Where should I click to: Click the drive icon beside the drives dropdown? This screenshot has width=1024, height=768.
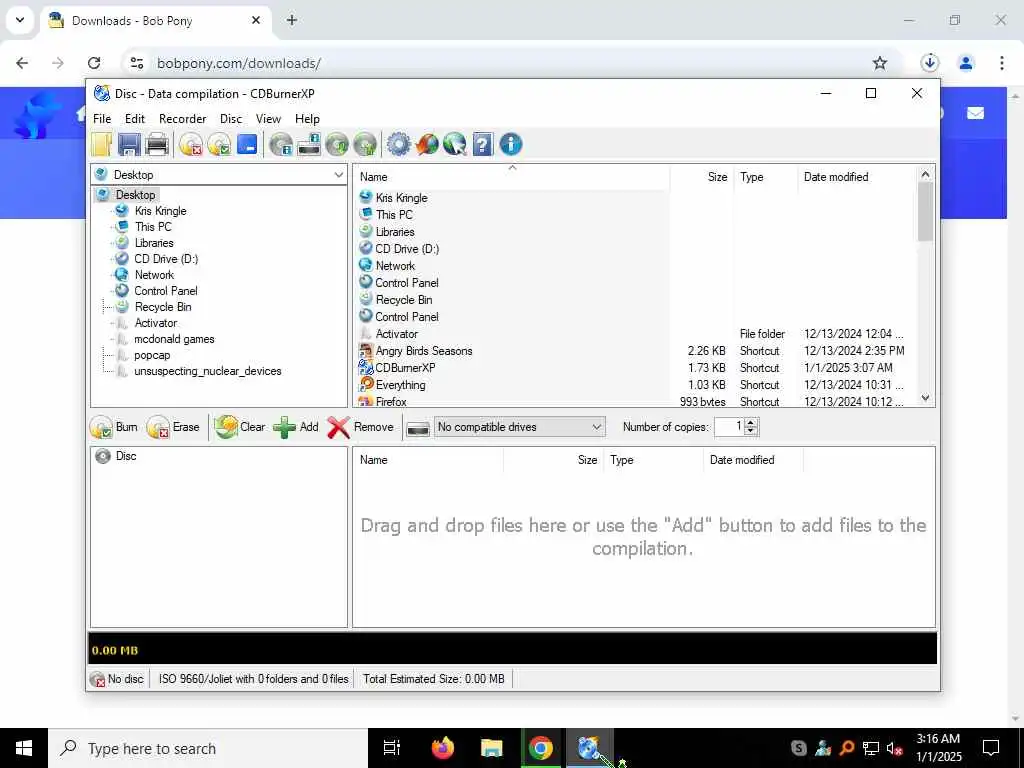(418, 428)
